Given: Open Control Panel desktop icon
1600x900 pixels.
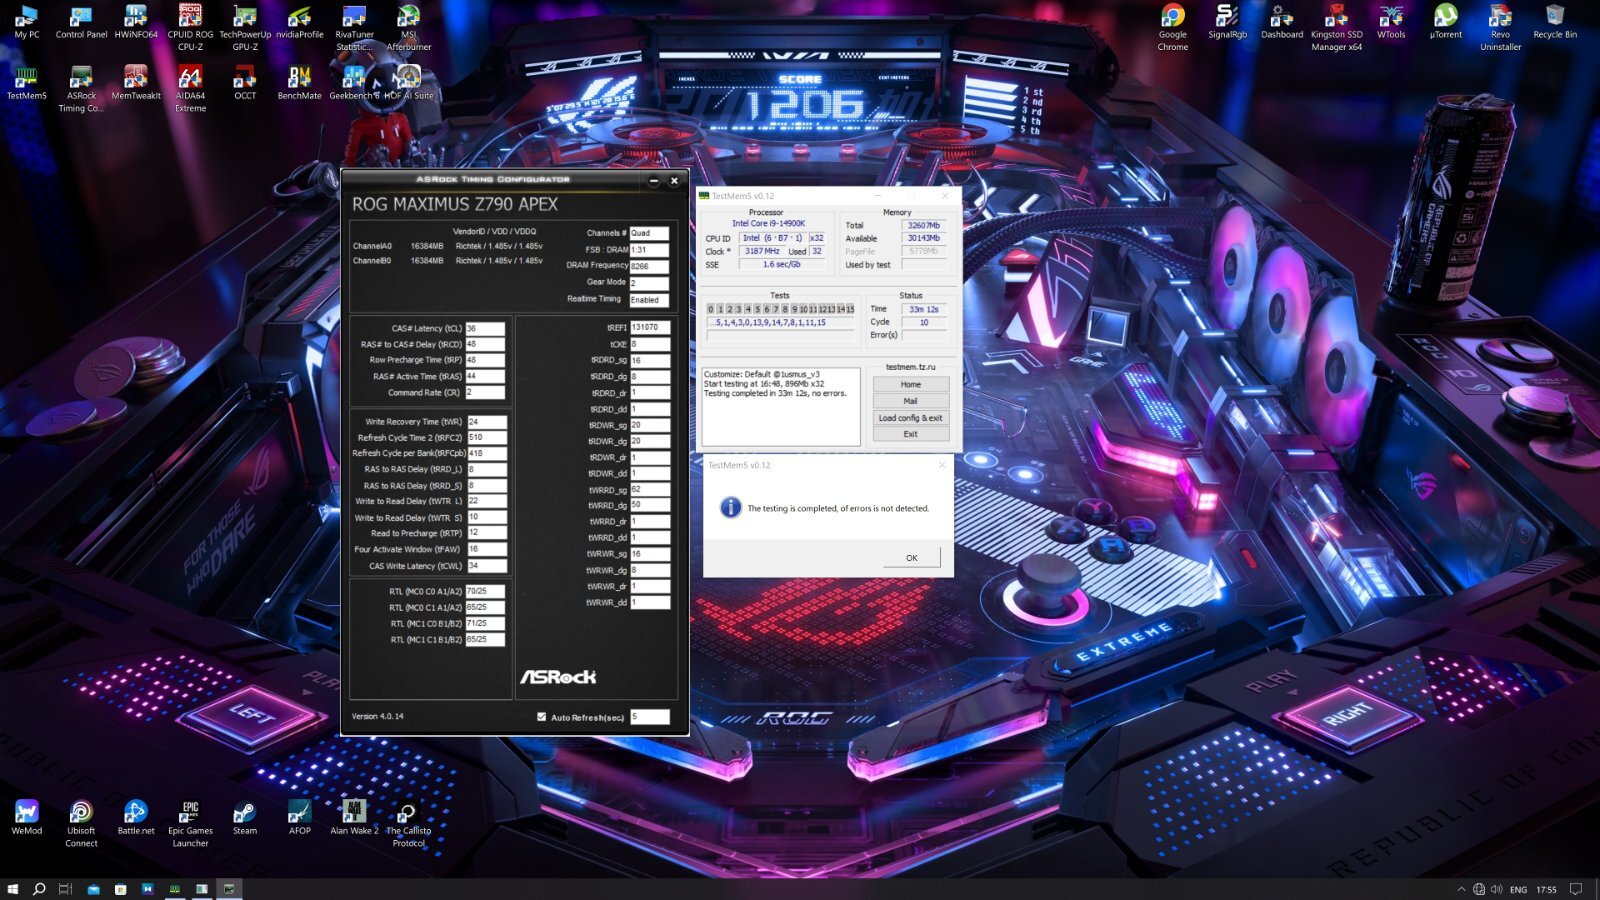Looking at the screenshot, I should [81, 24].
